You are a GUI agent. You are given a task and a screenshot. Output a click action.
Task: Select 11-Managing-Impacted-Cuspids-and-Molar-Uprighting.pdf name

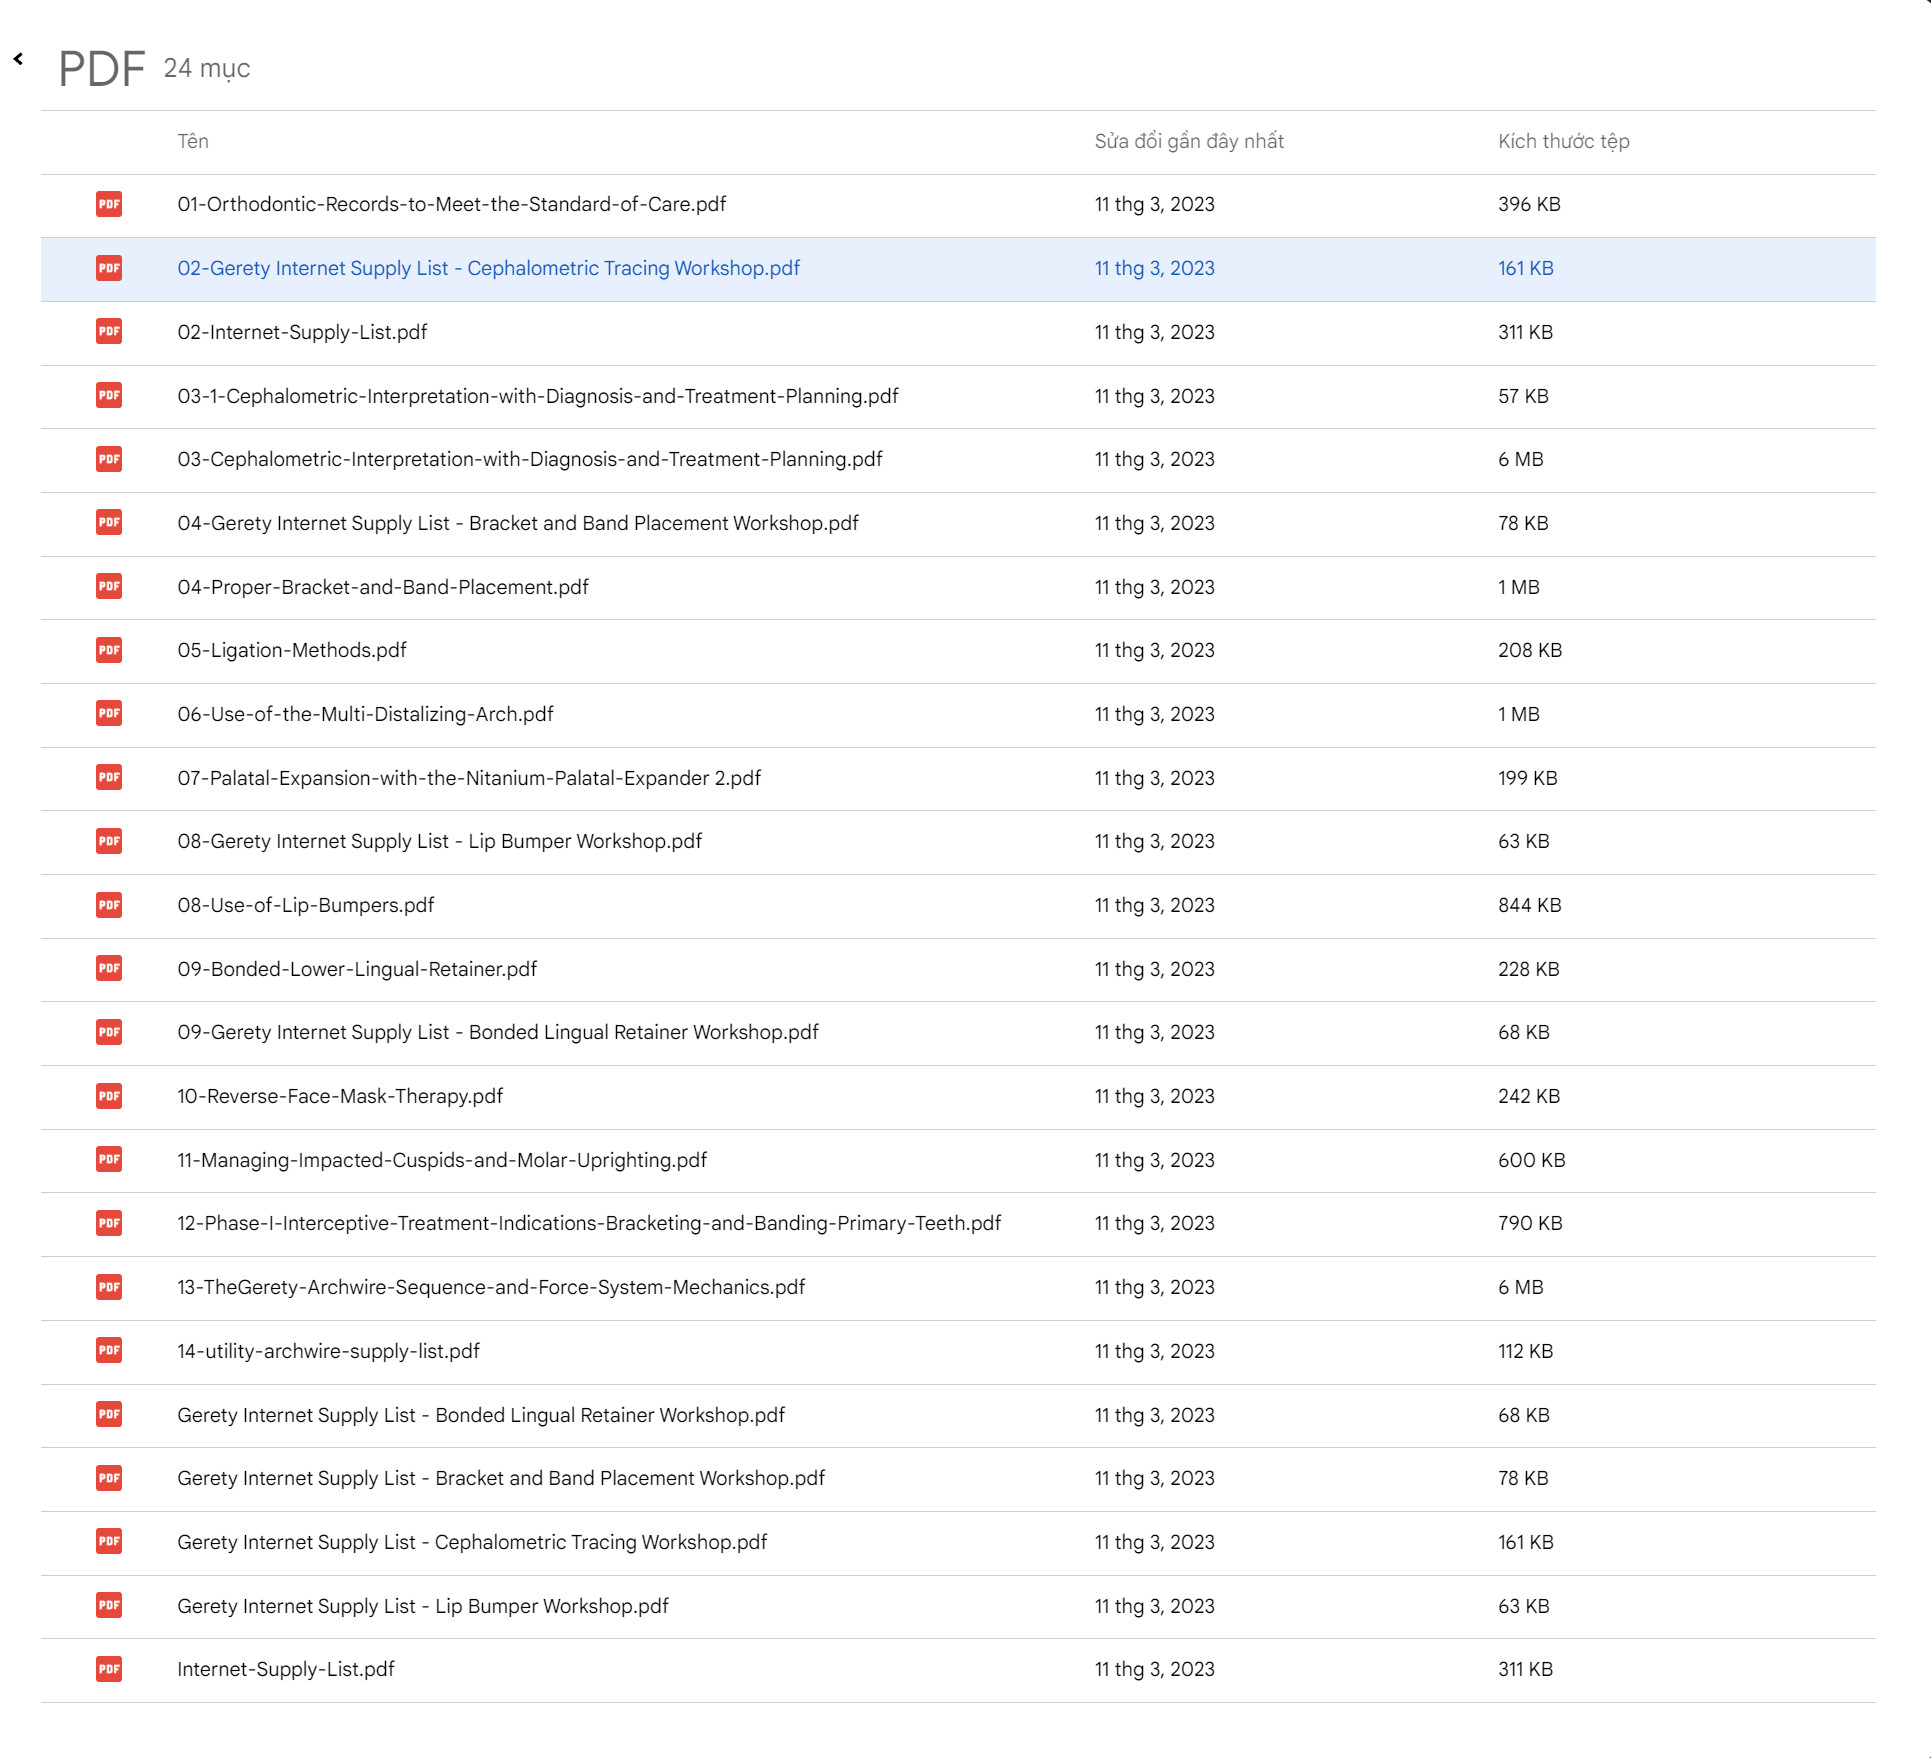click(442, 1160)
